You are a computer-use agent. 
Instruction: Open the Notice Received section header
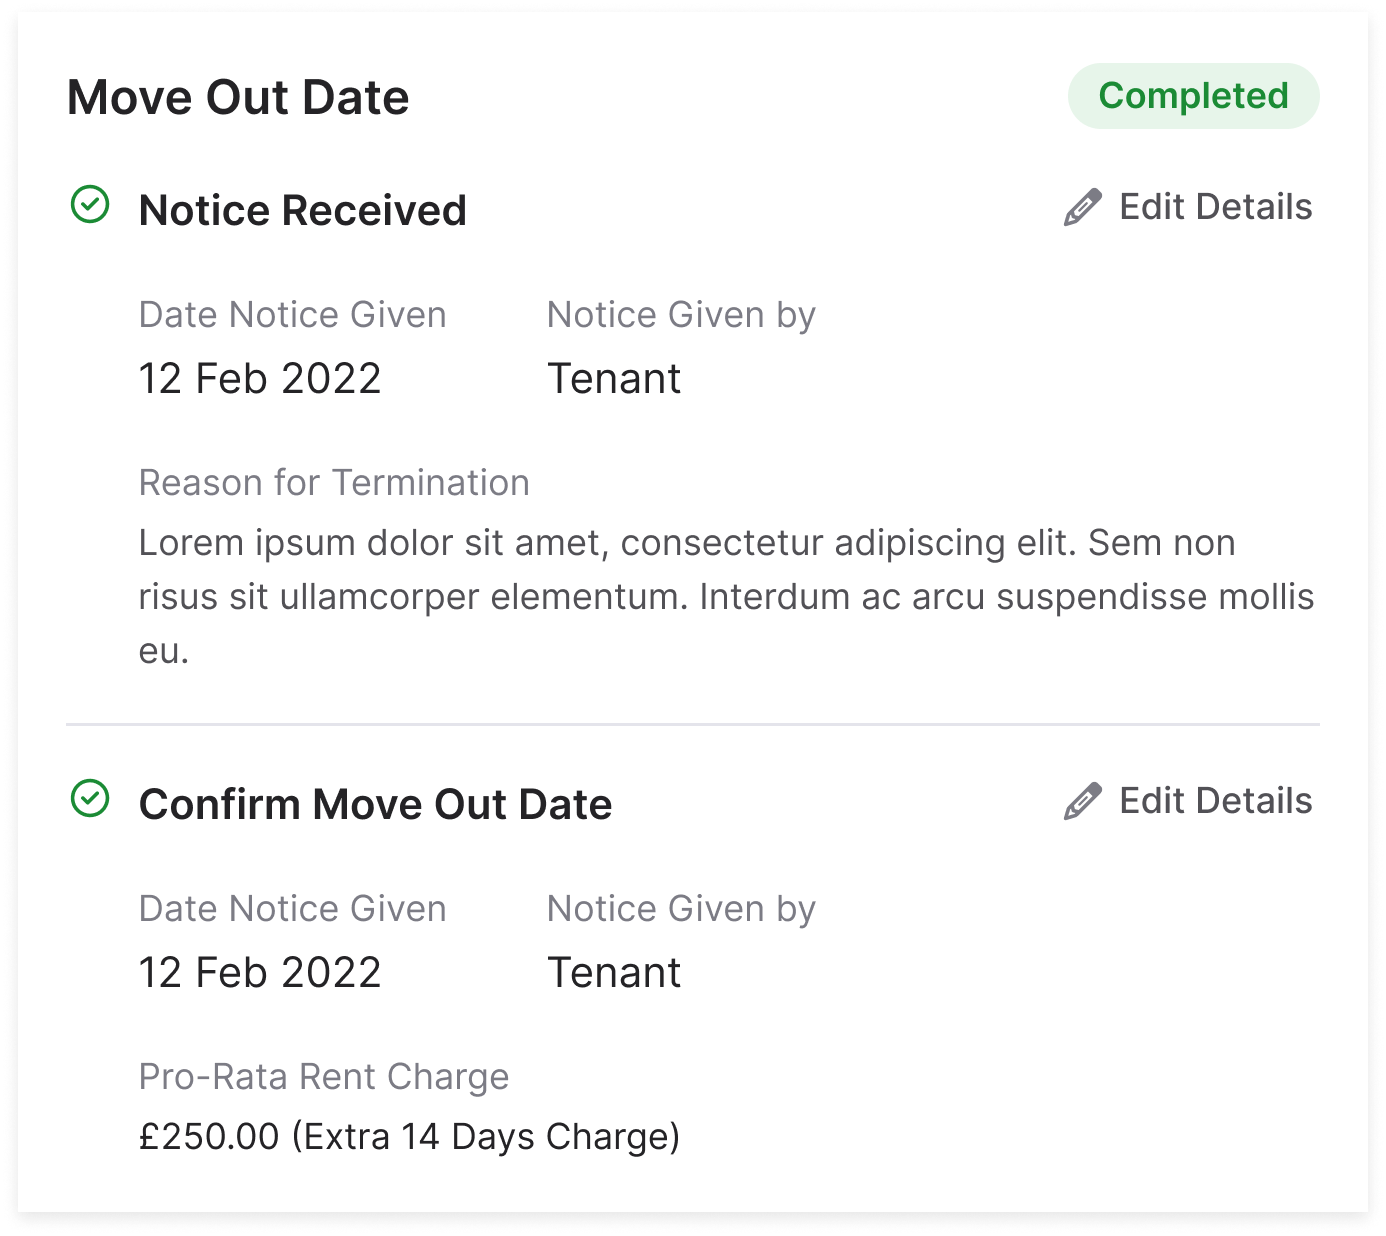tap(303, 210)
